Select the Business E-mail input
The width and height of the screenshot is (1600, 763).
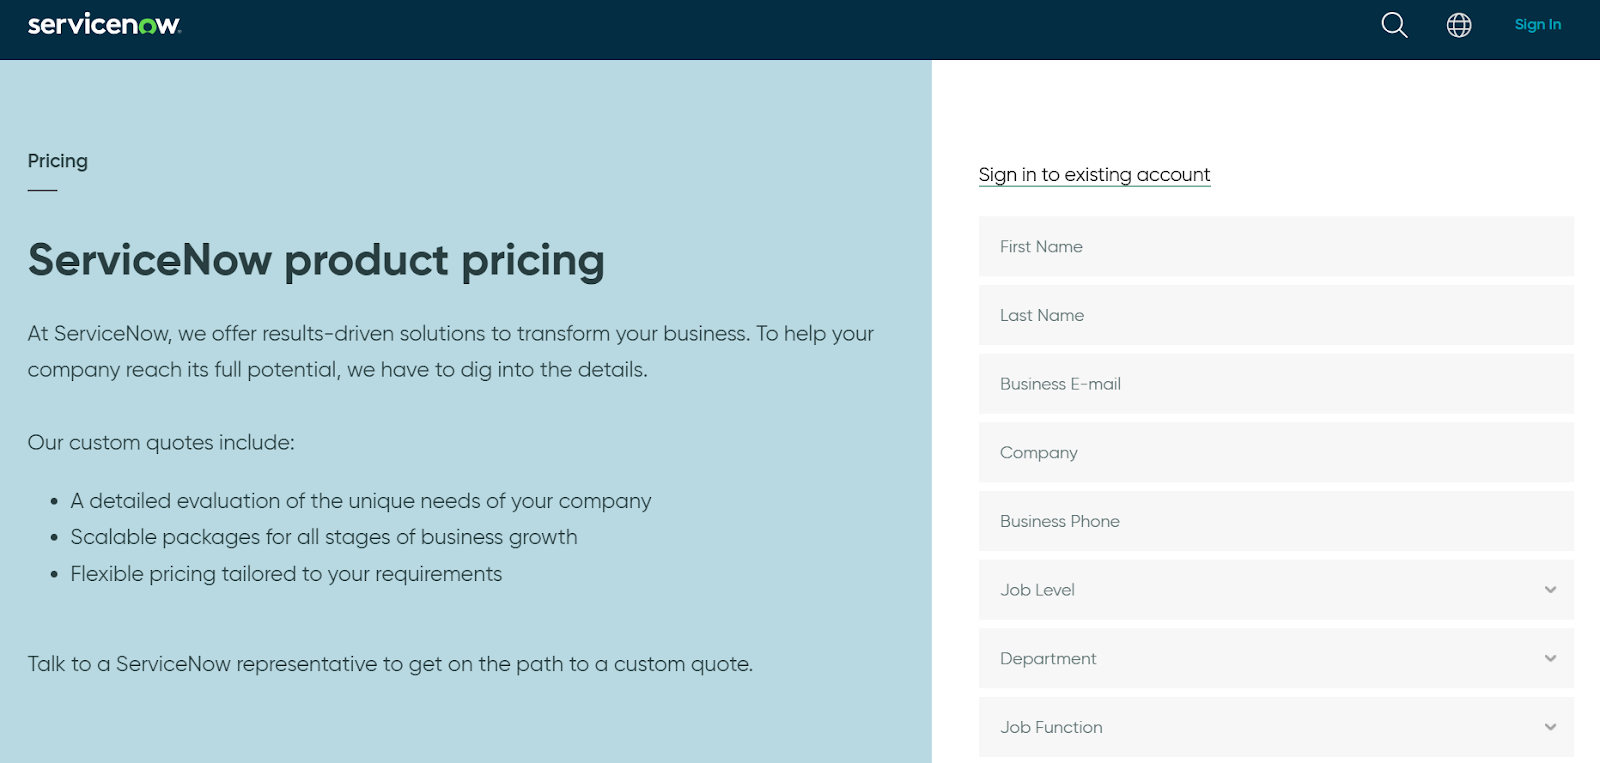(1275, 384)
